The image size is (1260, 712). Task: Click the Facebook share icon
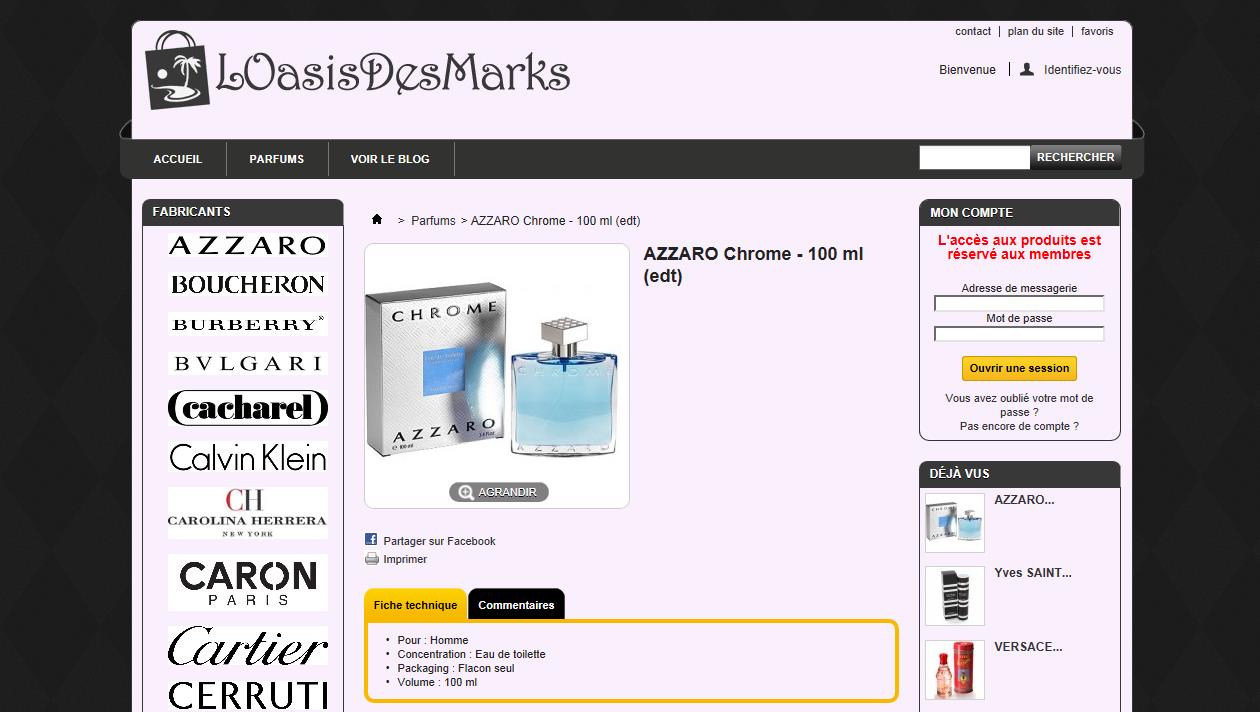pyautogui.click(x=371, y=540)
